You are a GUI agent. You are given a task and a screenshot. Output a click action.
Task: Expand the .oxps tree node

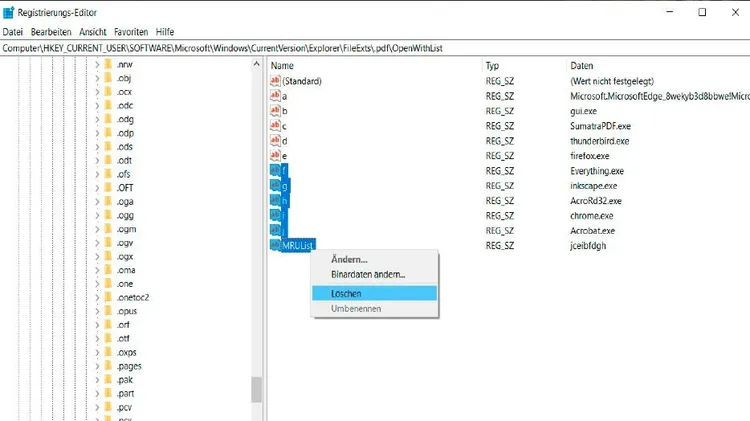97,352
